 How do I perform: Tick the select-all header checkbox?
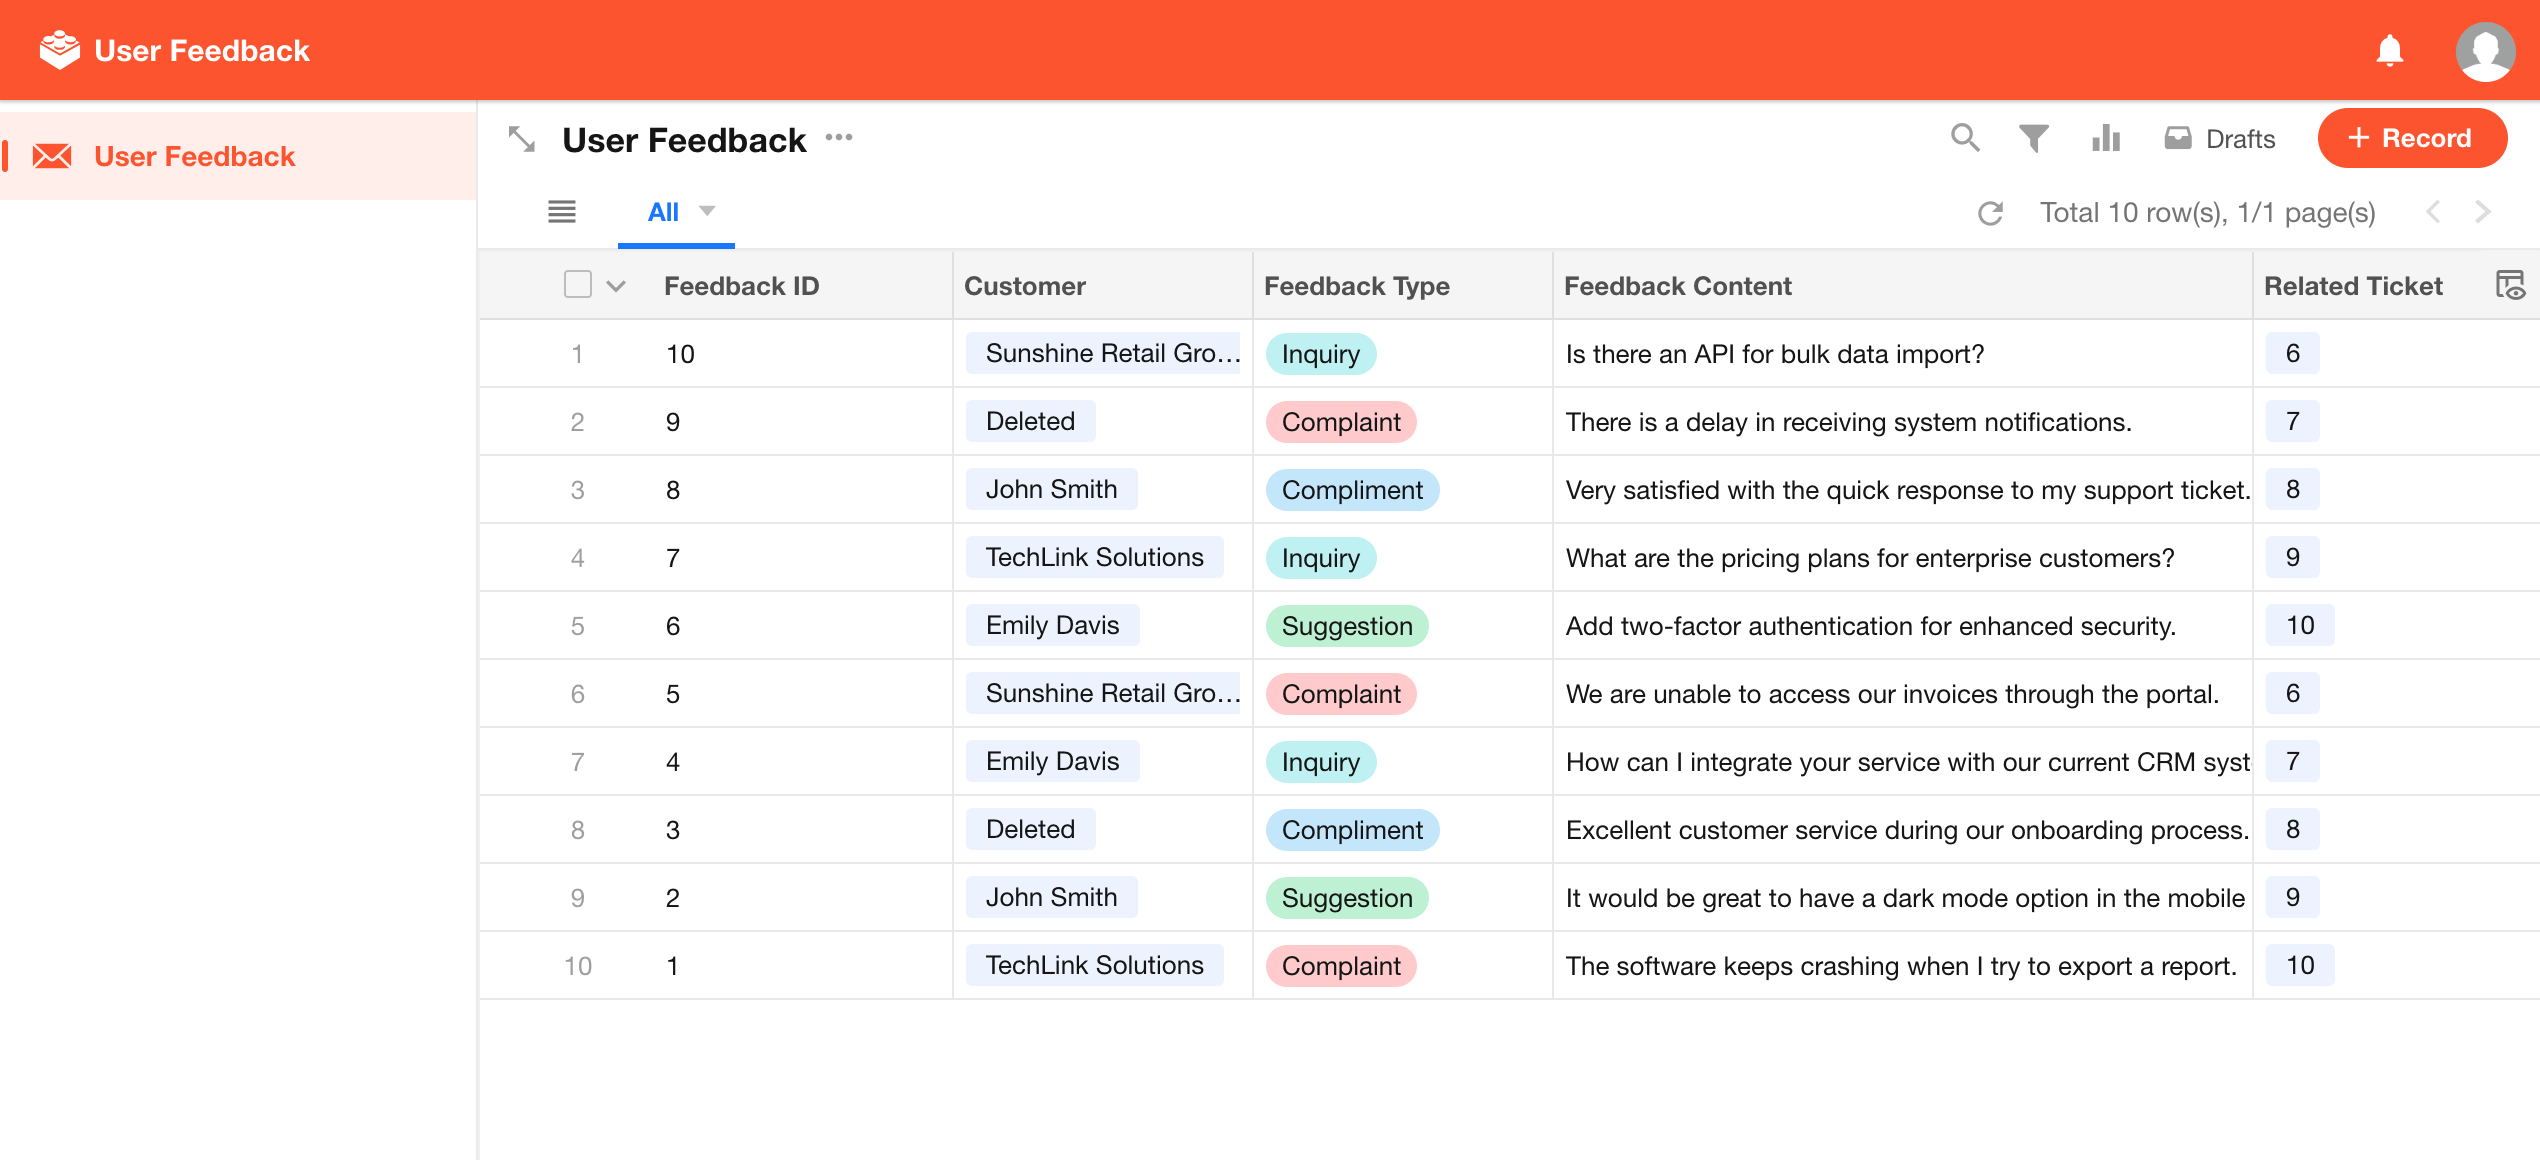click(x=578, y=285)
